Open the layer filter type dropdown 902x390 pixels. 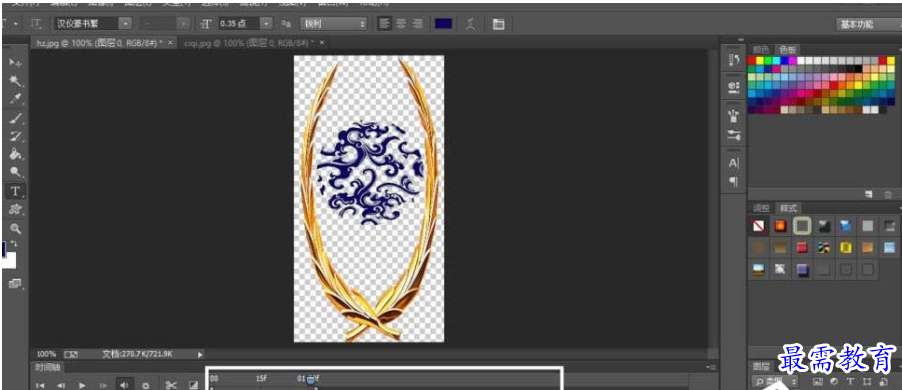coord(774,381)
